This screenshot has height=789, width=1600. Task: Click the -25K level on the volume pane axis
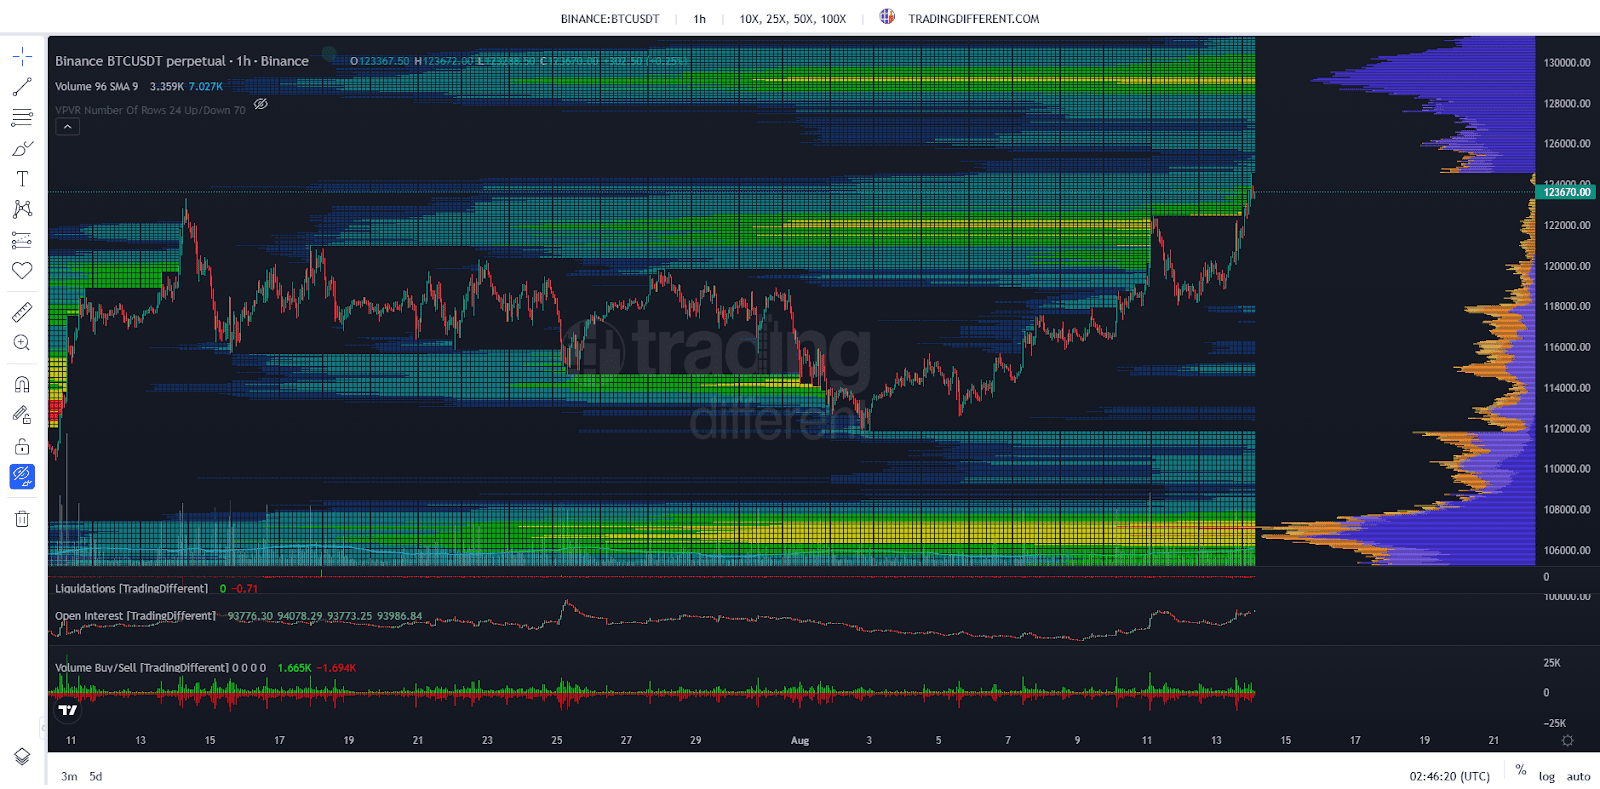pyautogui.click(x=1555, y=723)
